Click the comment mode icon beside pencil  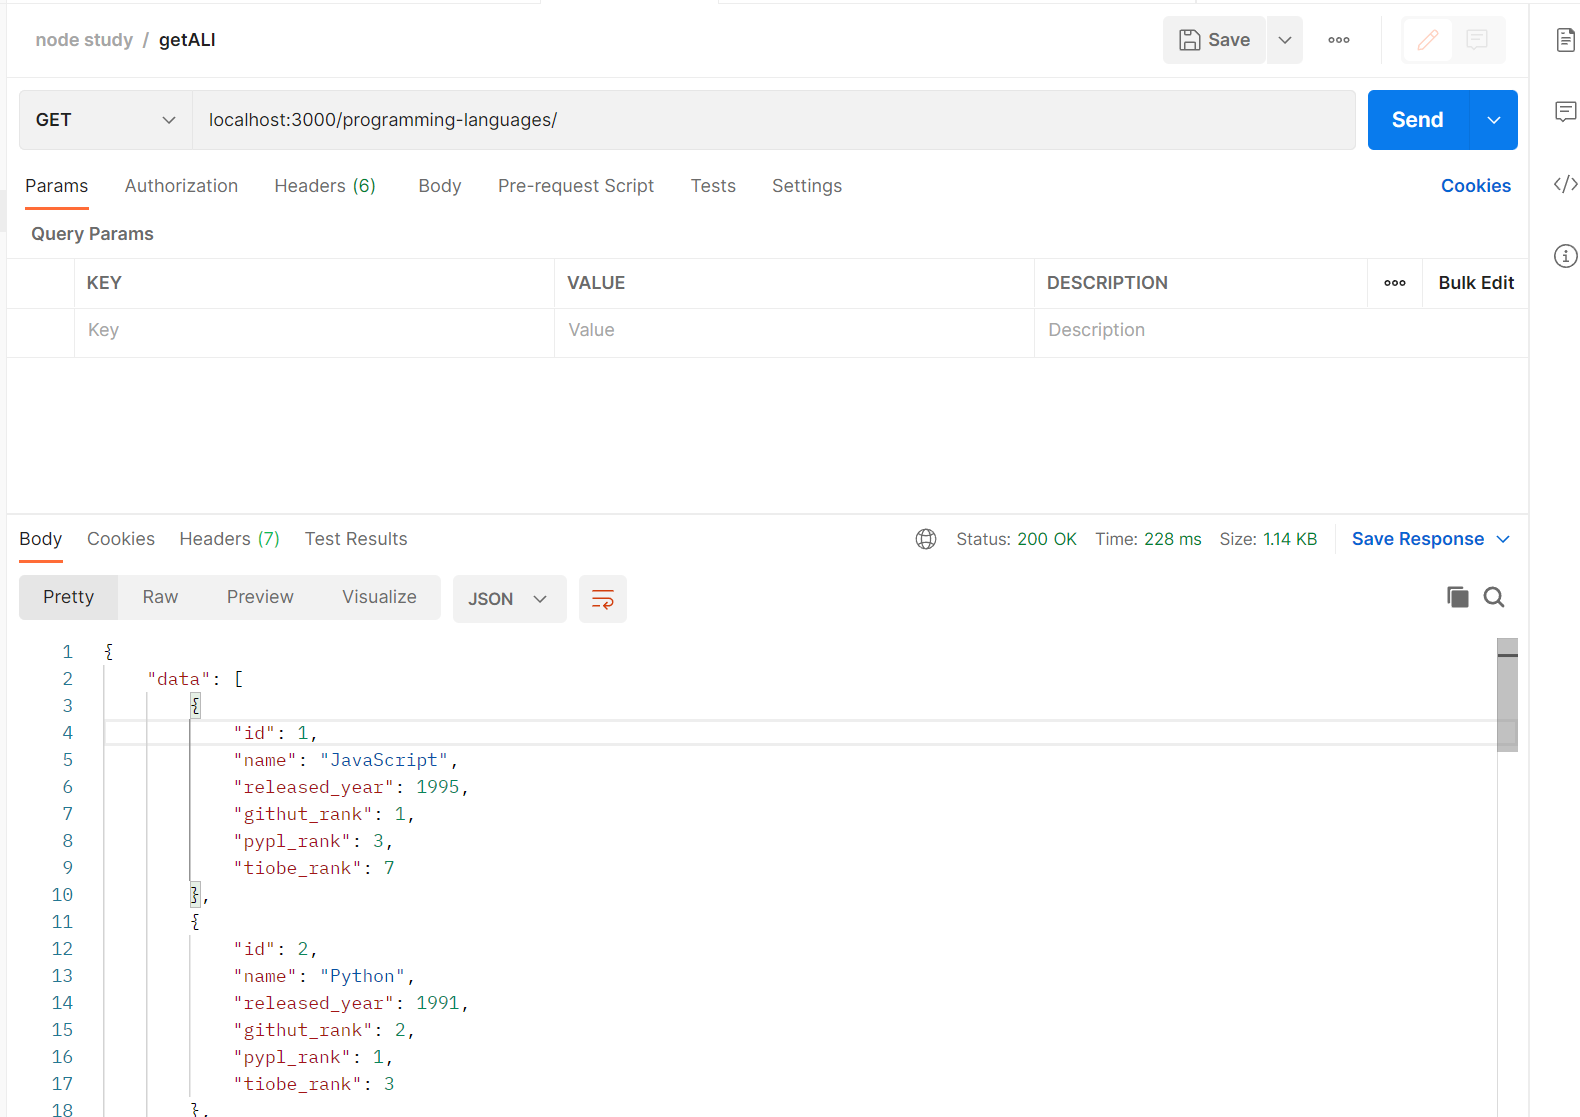[1477, 40]
